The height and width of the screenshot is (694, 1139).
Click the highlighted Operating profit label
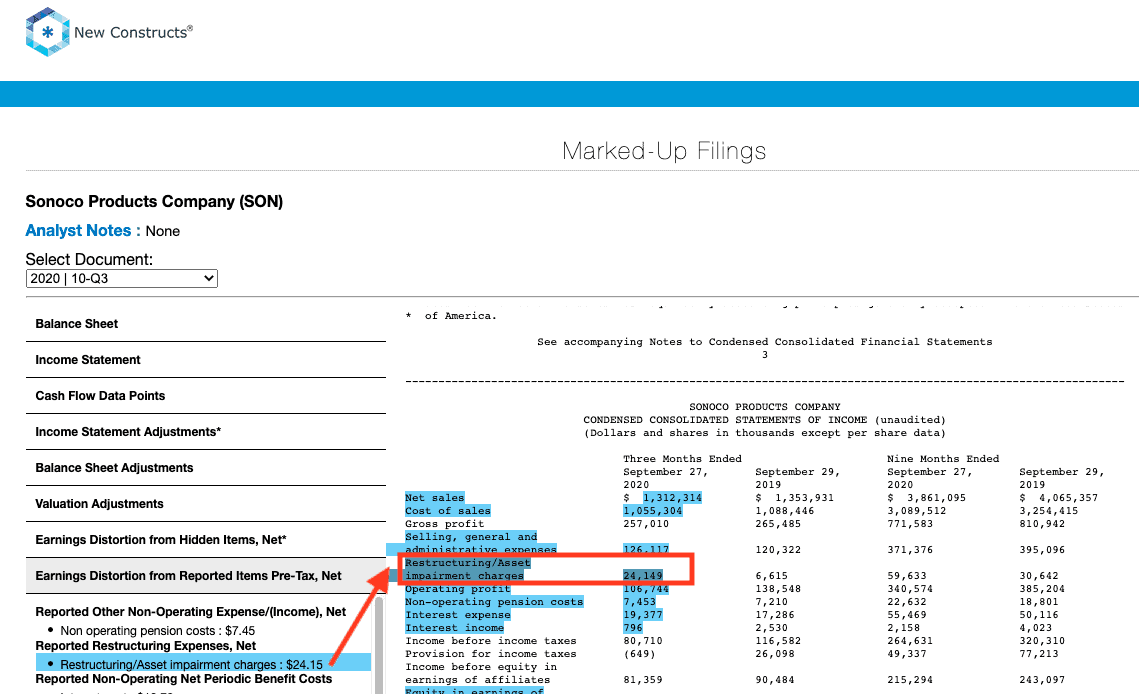click(457, 589)
